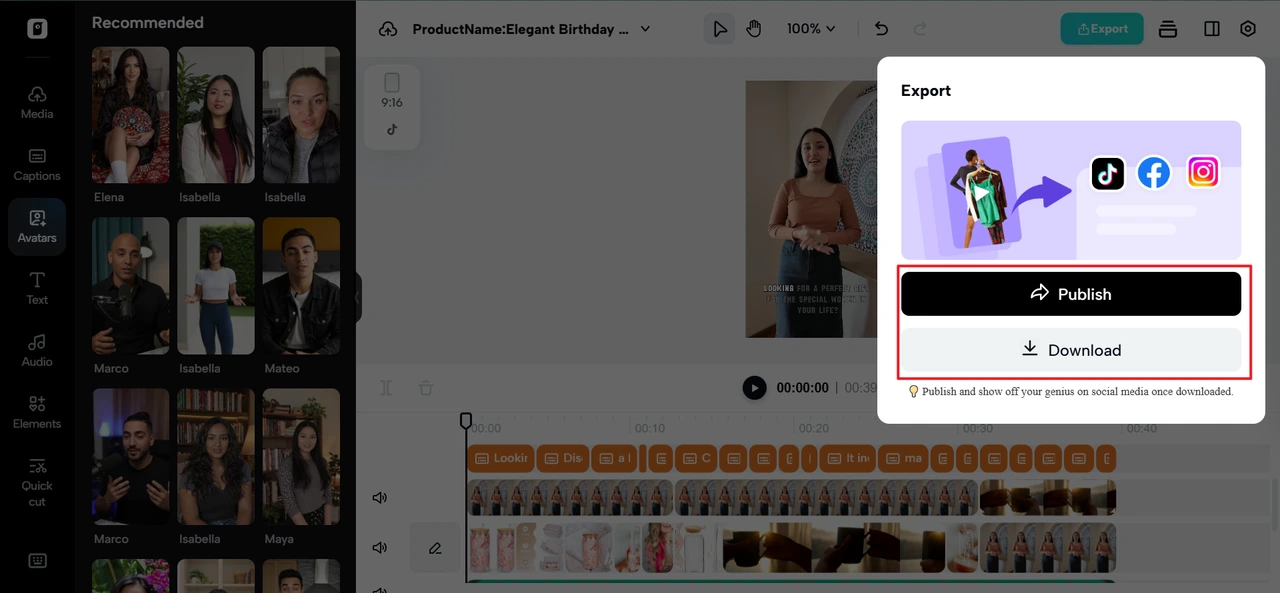1280x593 pixels.
Task: Select the Elena avatar thumbnail
Action: [131, 115]
